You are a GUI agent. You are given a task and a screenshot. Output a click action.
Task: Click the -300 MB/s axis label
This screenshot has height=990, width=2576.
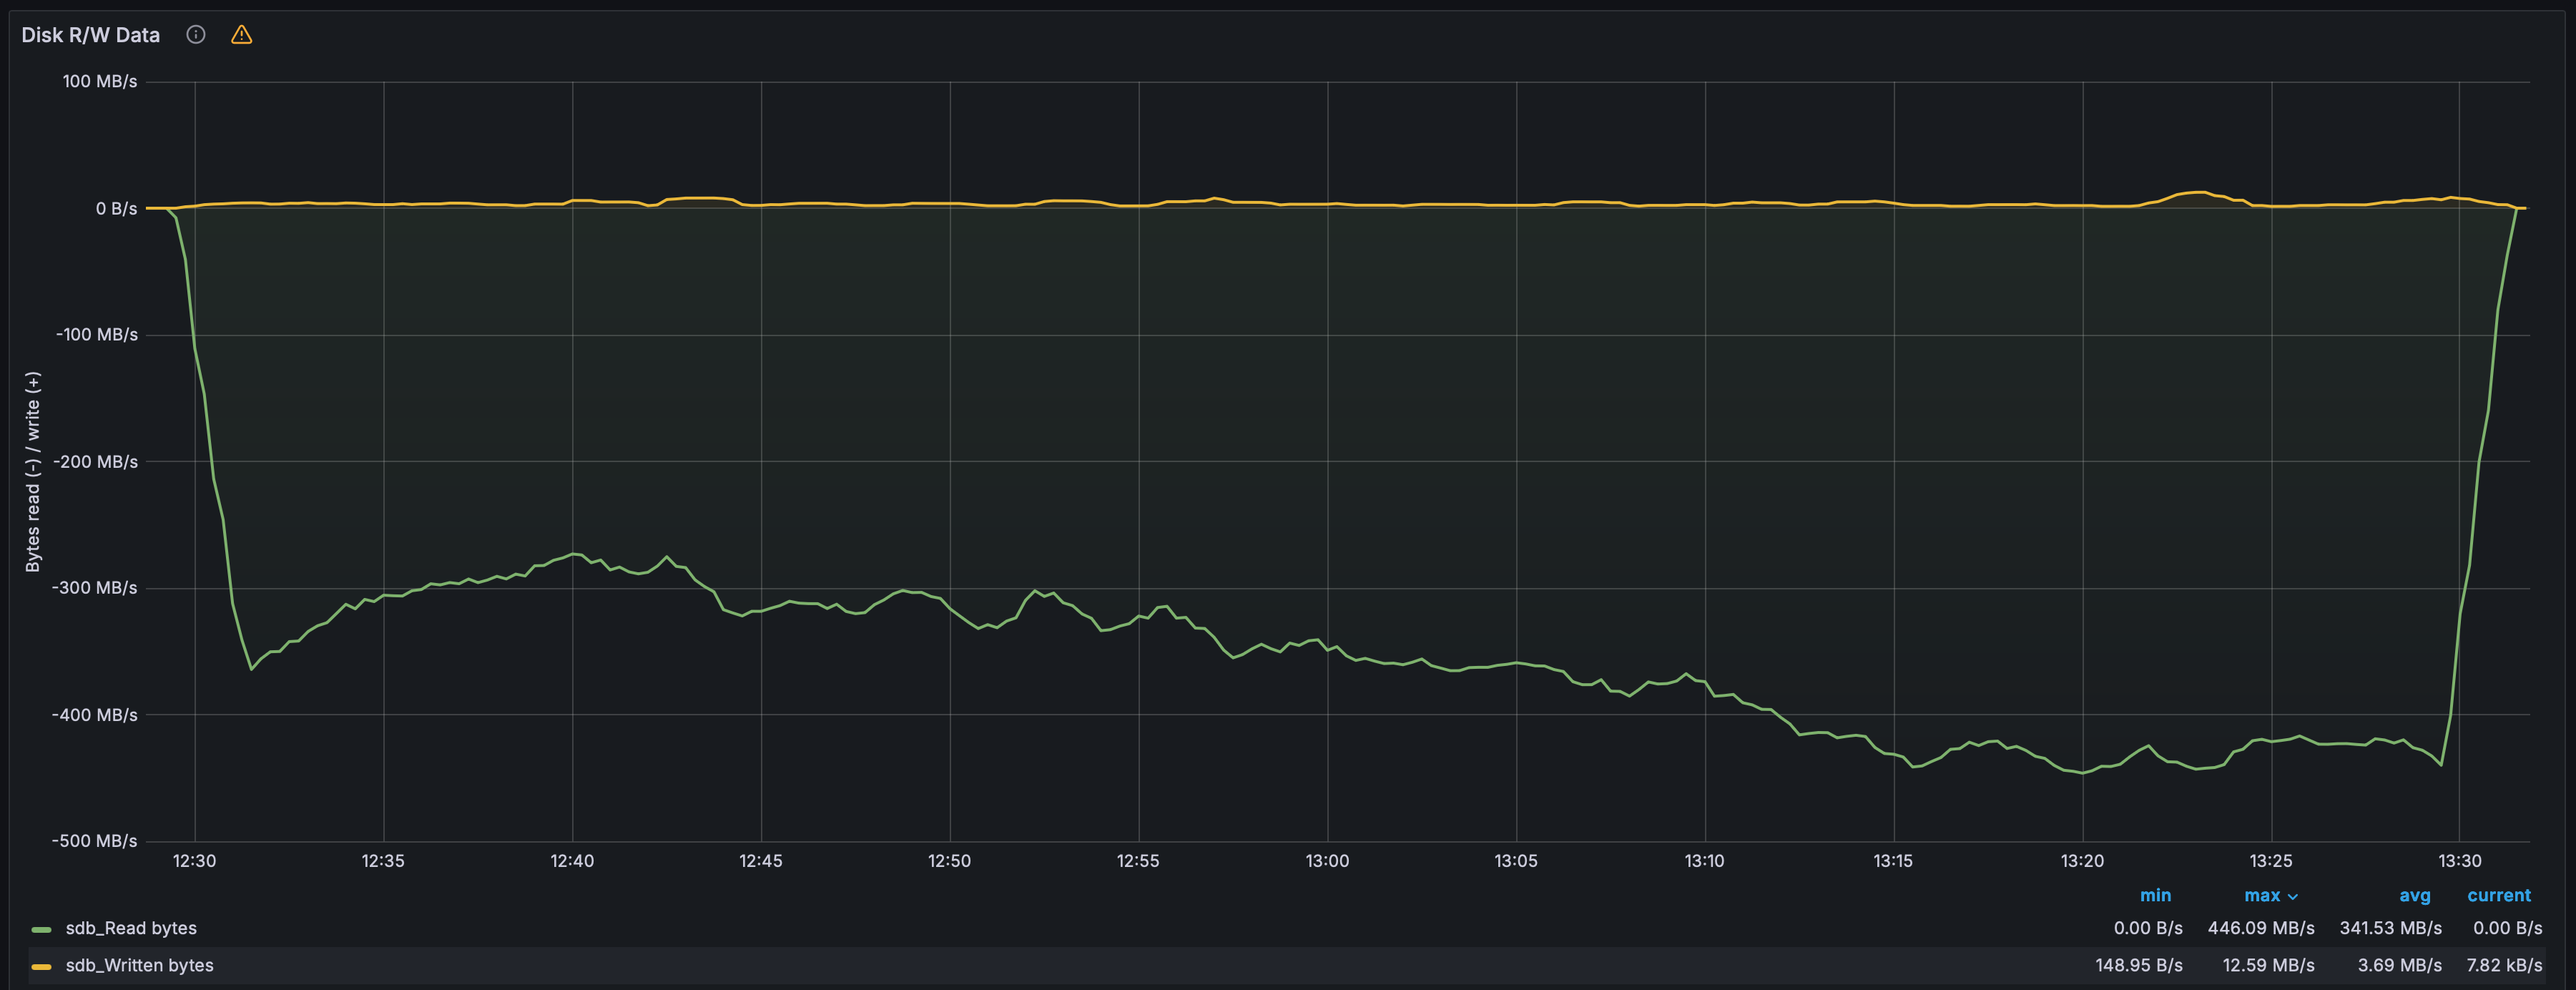(x=95, y=587)
